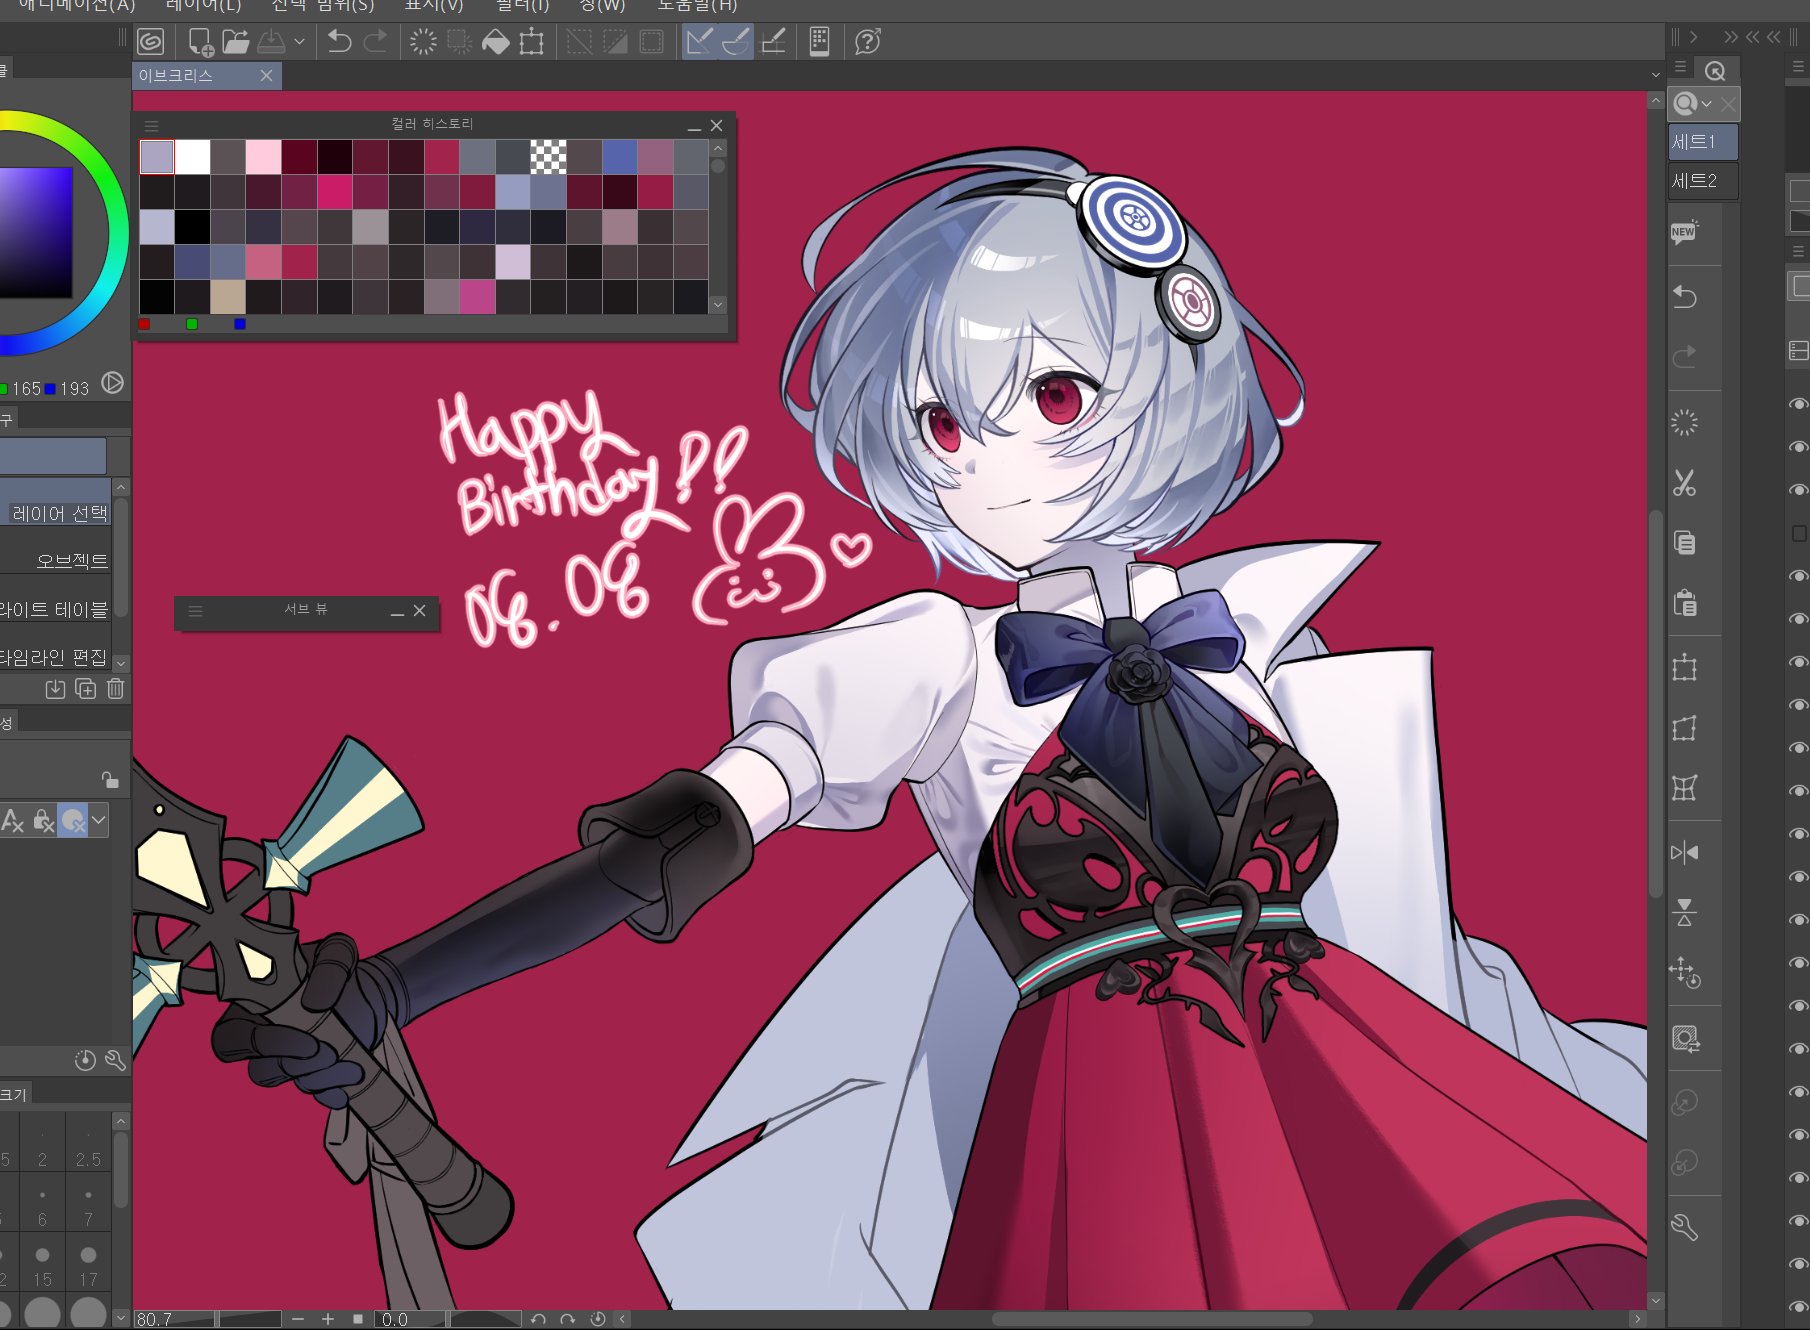
Task: Toggle tool property lock icon
Action: click(x=110, y=779)
